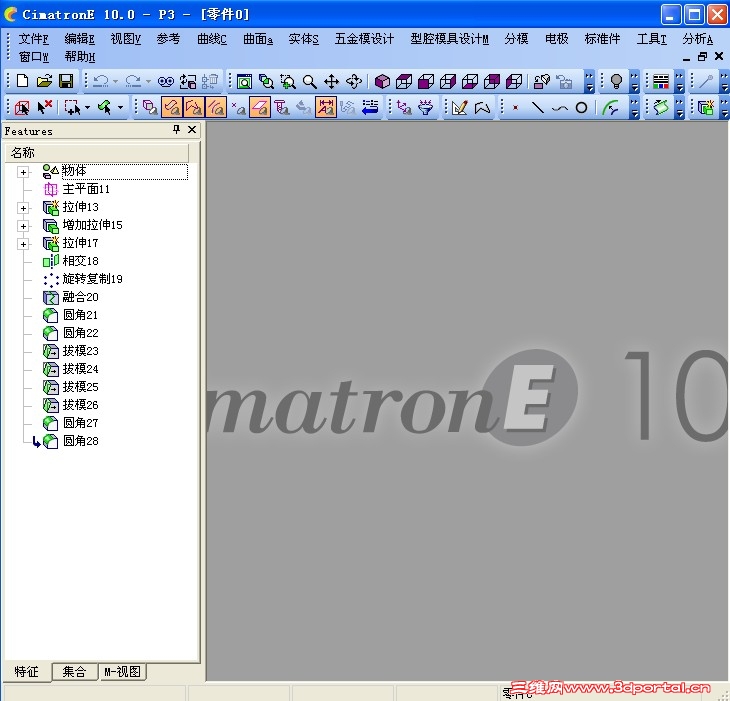Click the blue left-arrow list icon
The width and height of the screenshot is (730, 701).
(x=370, y=108)
